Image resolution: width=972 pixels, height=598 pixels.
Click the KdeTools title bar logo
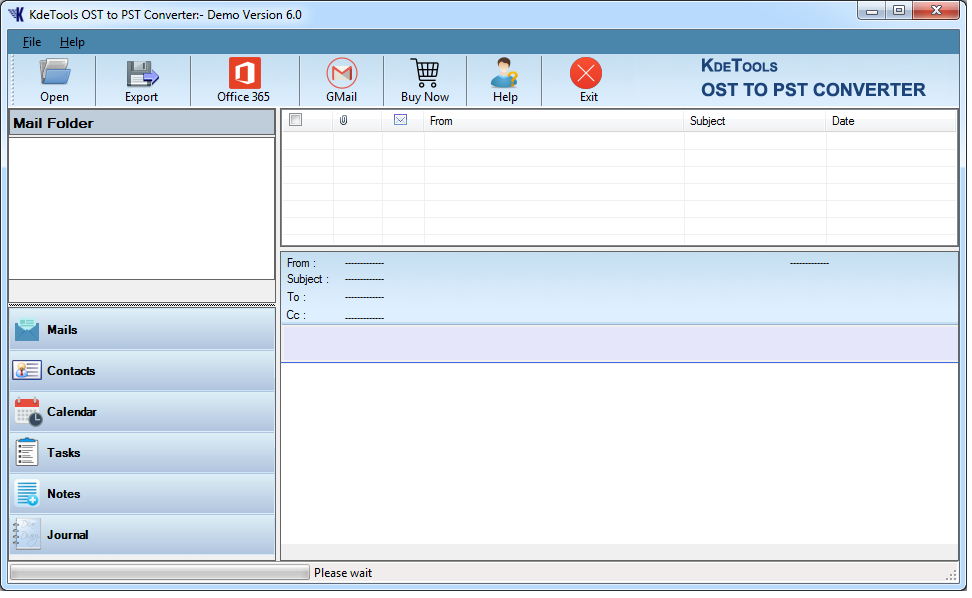point(16,14)
